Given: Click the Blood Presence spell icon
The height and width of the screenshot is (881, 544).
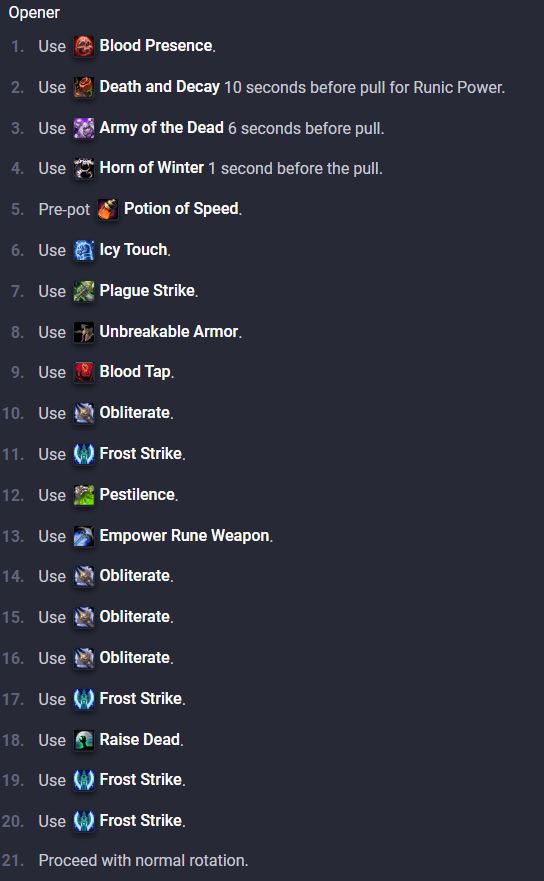Looking at the screenshot, I should 84,46.
